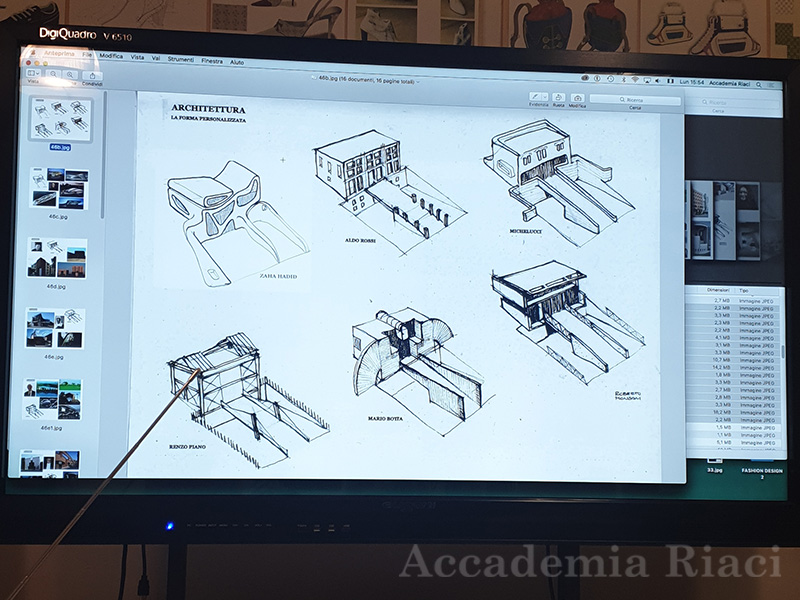The height and width of the screenshot is (600, 800).
Task: Click the Finder list vertical scrollbar
Action: point(782,352)
